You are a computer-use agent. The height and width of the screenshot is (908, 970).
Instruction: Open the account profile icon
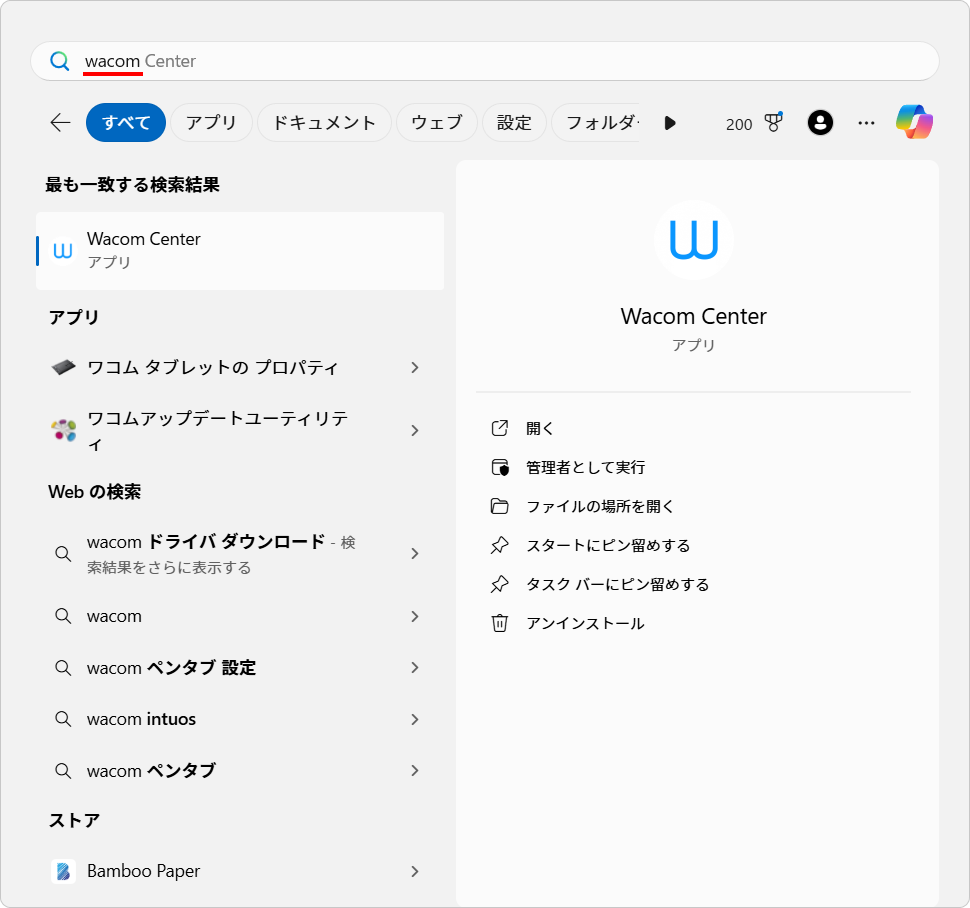point(820,122)
